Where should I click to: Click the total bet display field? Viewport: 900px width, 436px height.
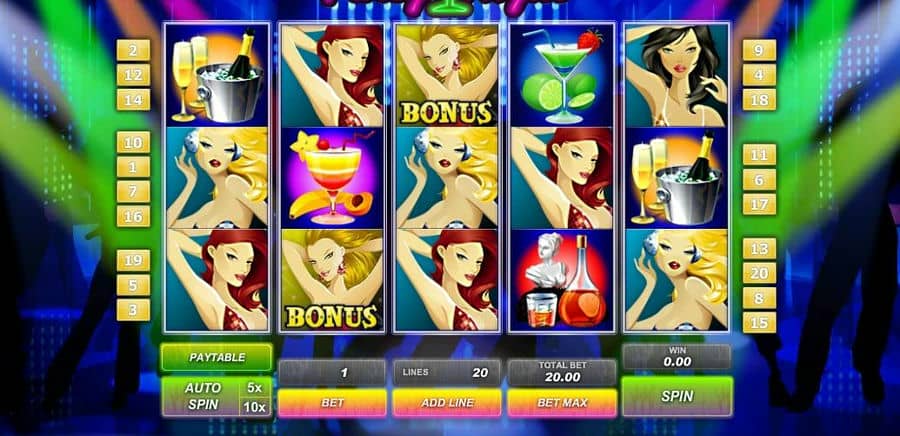point(562,372)
